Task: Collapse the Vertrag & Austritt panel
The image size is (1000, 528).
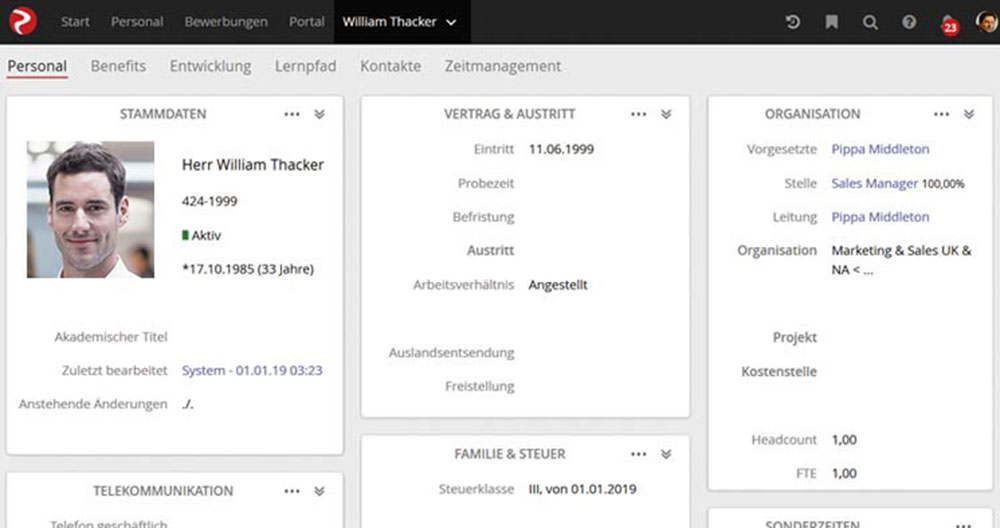Action: [x=666, y=114]
